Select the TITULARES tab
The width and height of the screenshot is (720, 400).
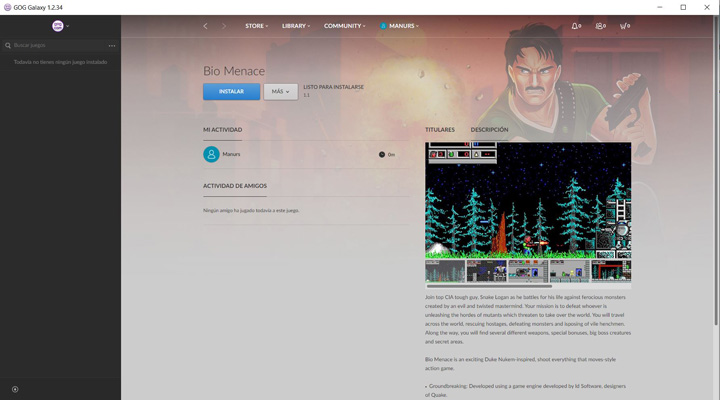[439, 130]
